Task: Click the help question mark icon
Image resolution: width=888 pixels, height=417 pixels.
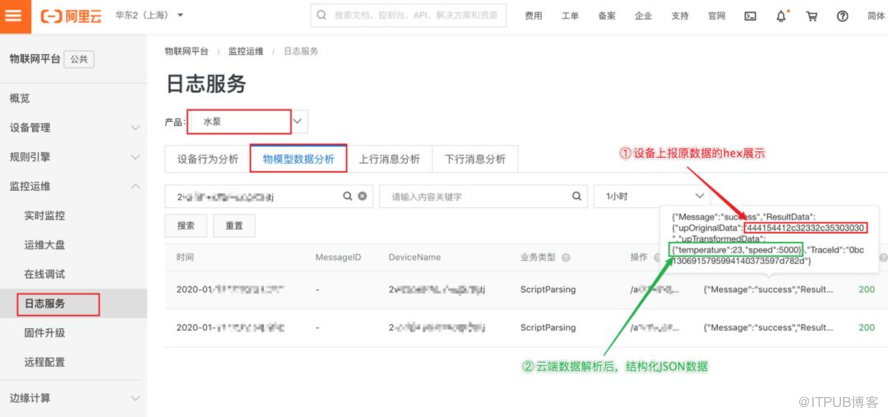Action: pyautogui.click(x=842, y=16)
